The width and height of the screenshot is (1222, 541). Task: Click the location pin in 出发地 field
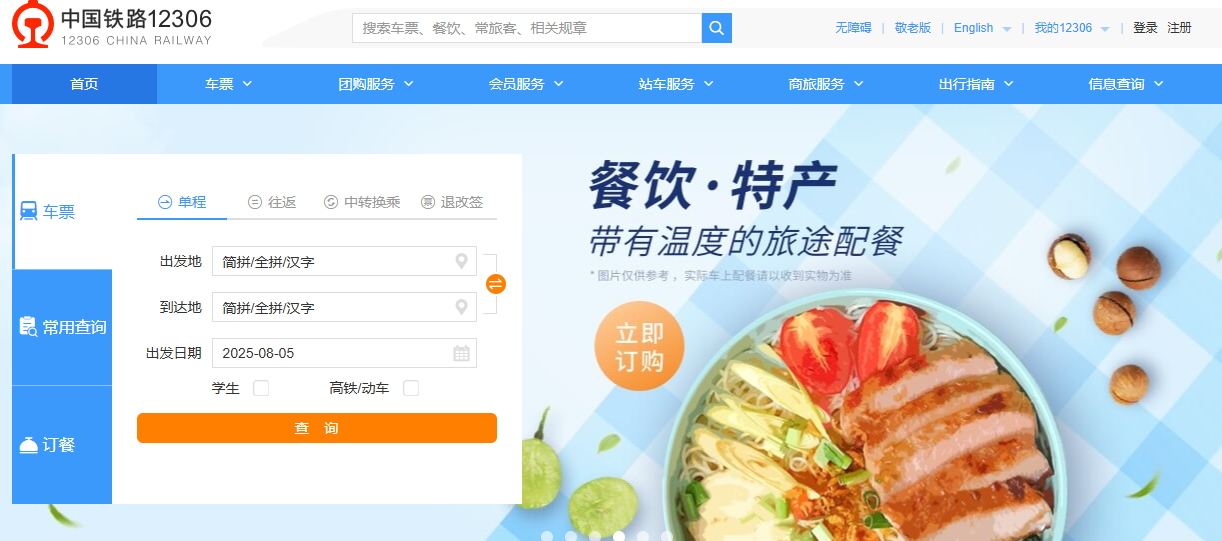pos(461,261)
